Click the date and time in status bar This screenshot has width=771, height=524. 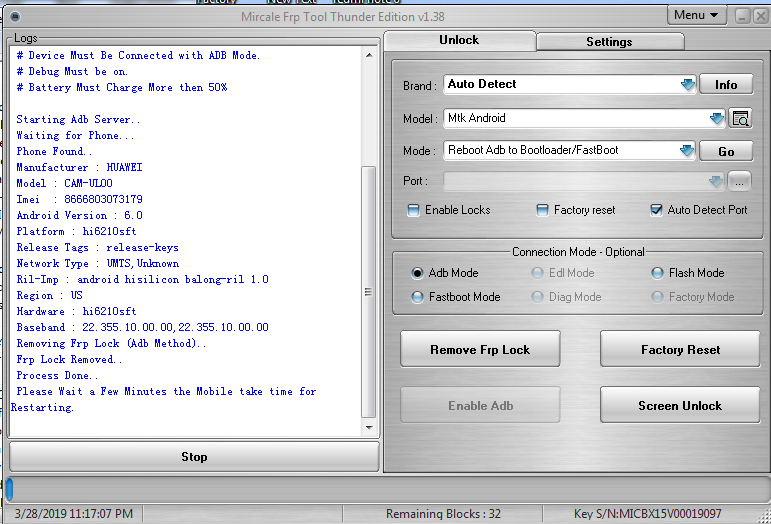pyautogui.click(x=74, y=514)
